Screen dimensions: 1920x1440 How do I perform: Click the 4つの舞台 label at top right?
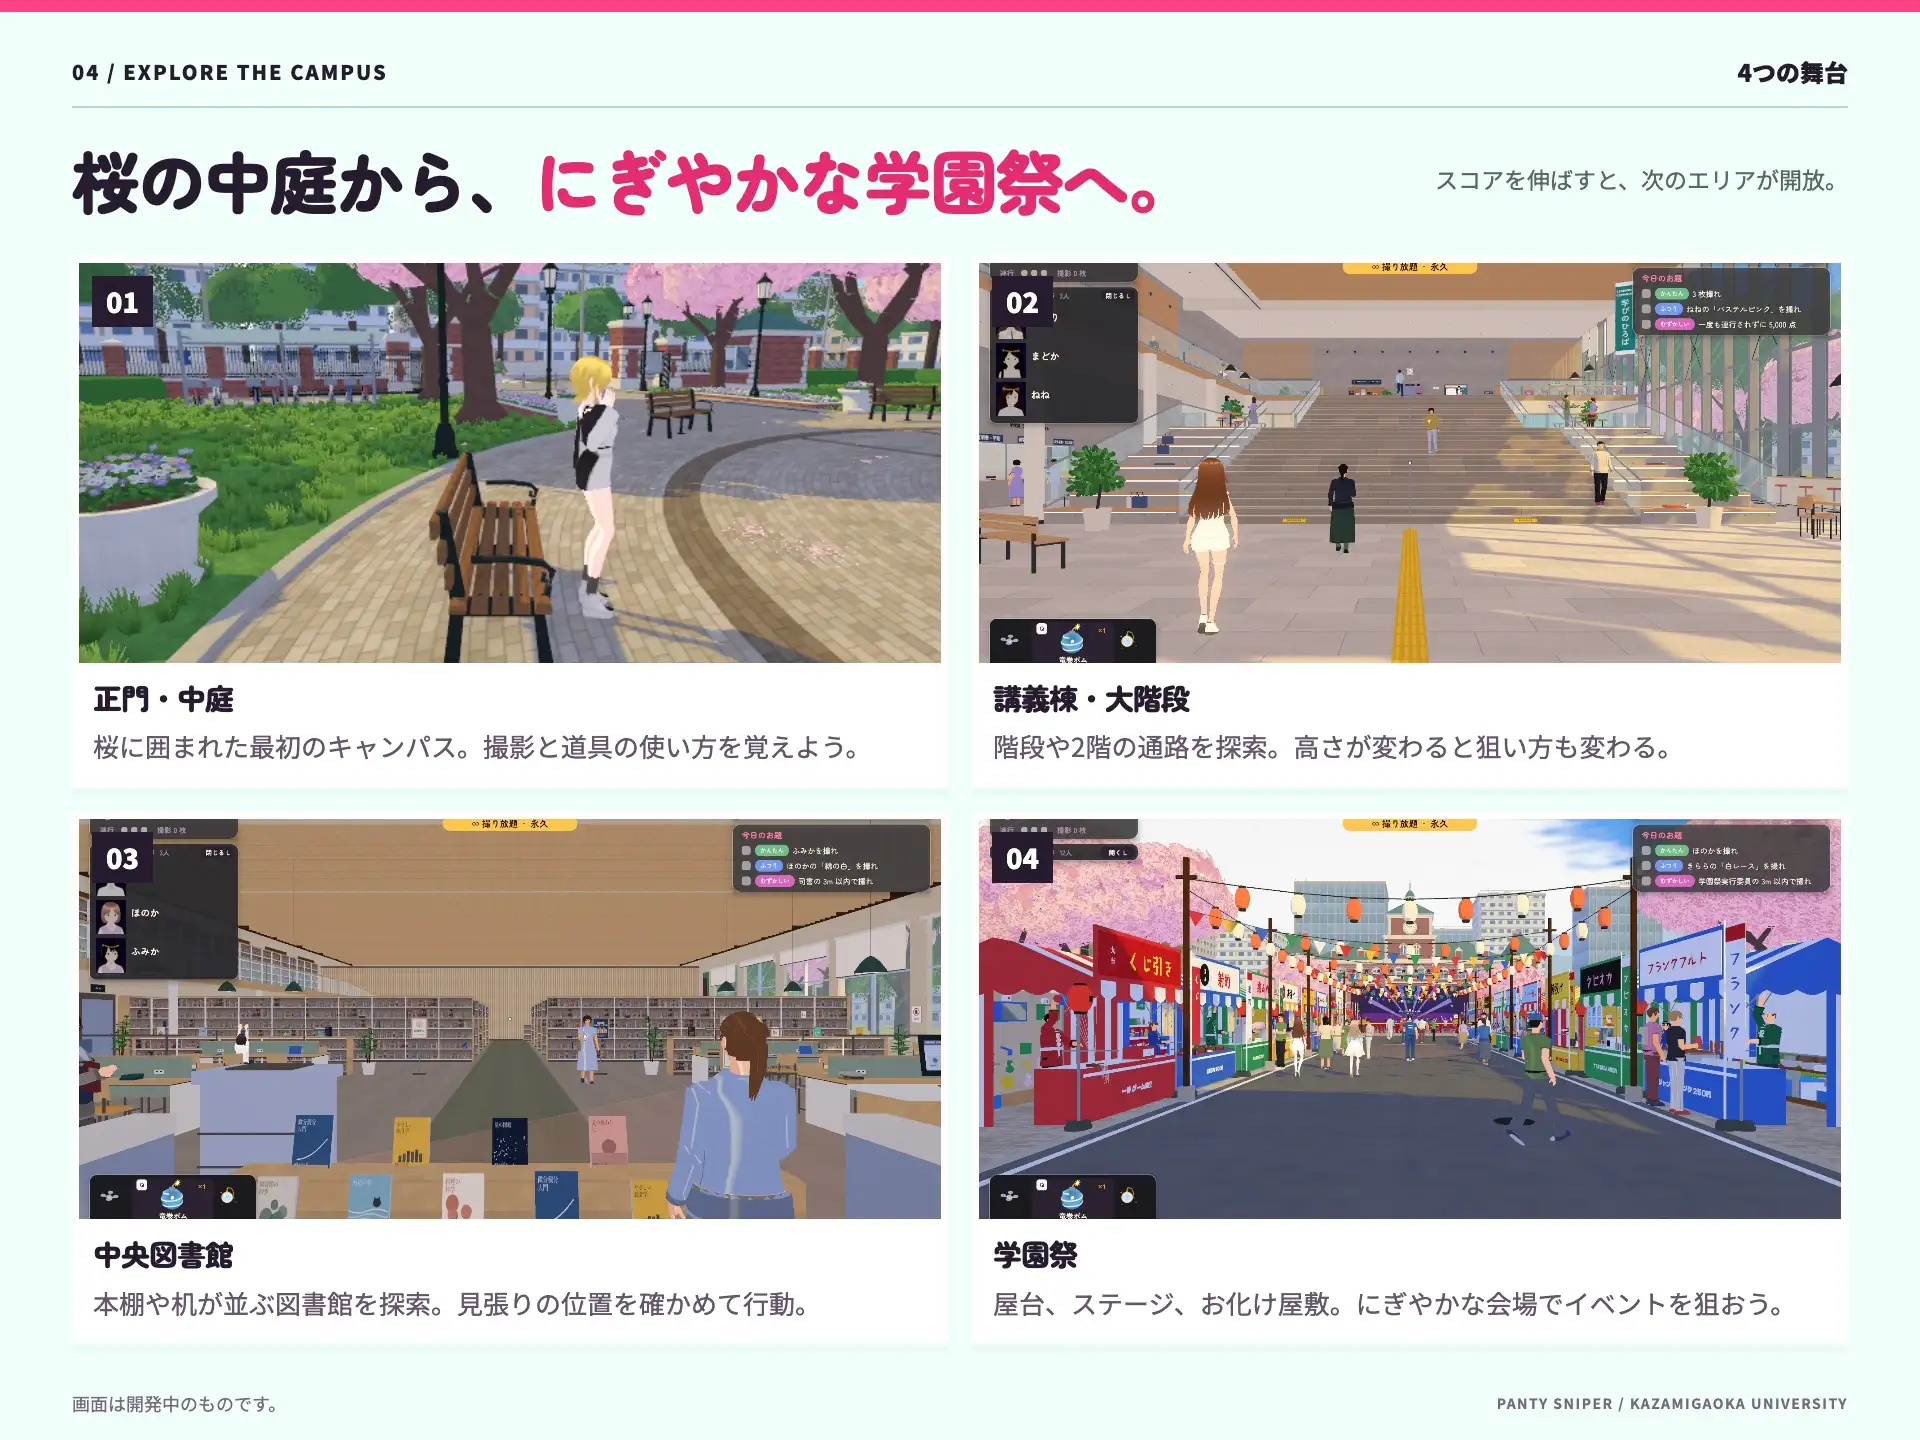click(1792, 73)
